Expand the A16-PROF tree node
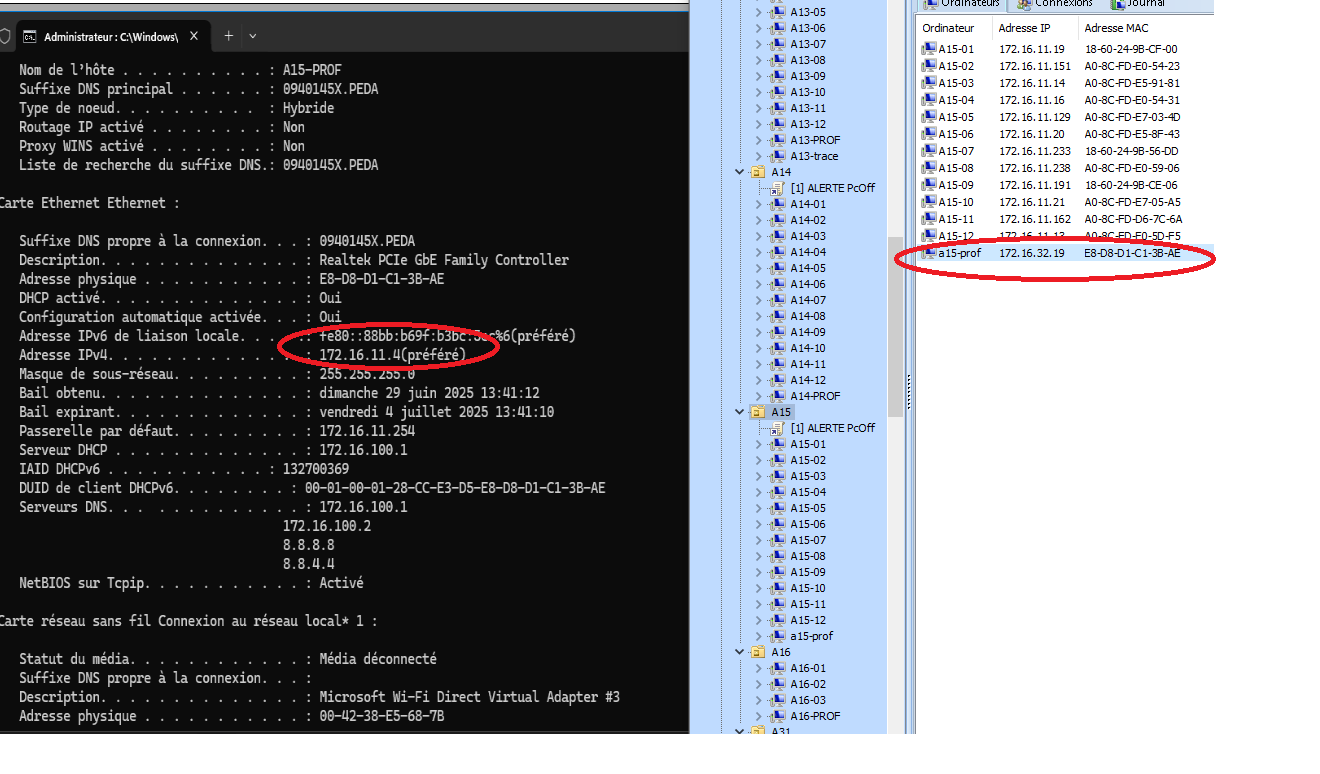The height and width of the screenshot is (774, 1320). [759, 716]
